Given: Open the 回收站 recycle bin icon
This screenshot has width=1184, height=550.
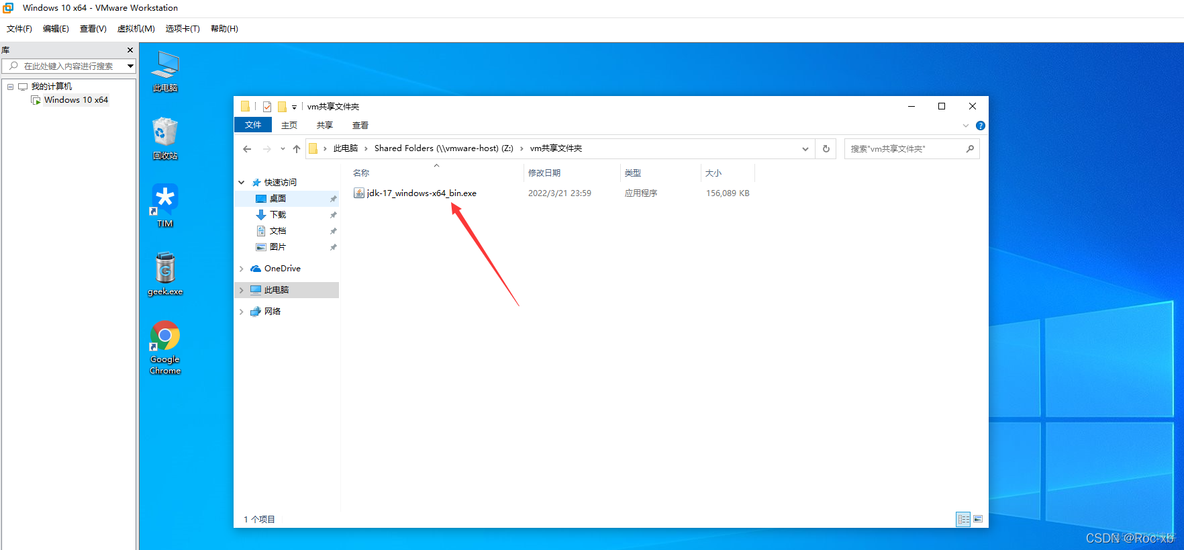Looking at the screenshot, I should [165, 138].
